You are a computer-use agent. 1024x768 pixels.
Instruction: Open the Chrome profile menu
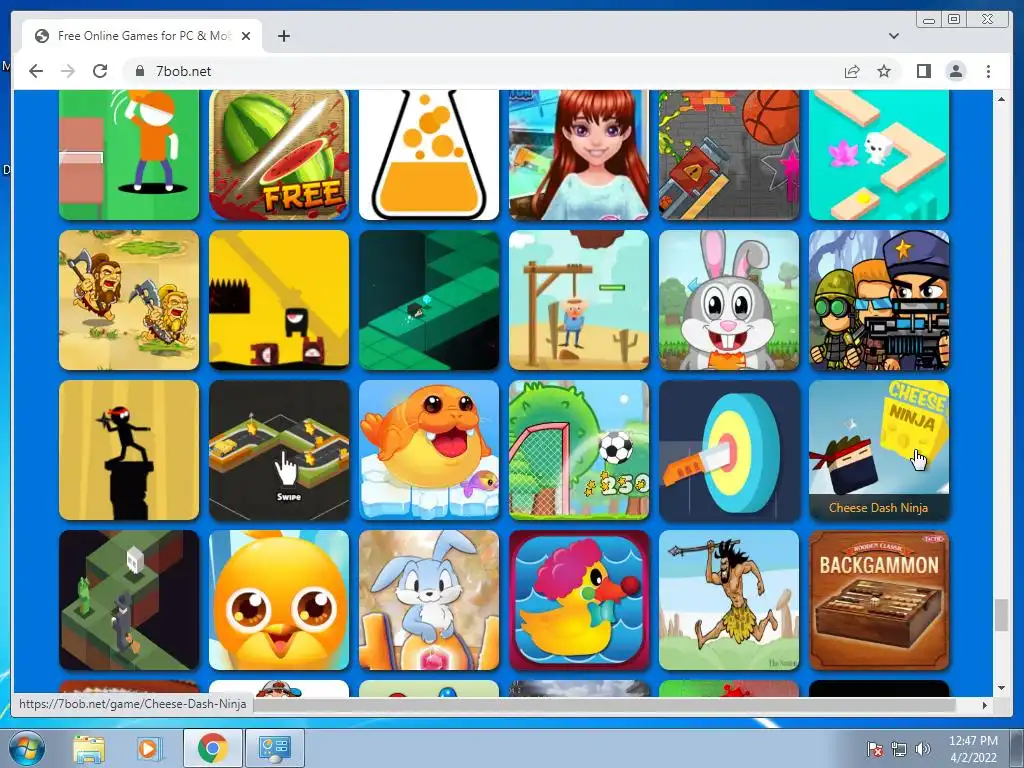(x=956, y=71)
